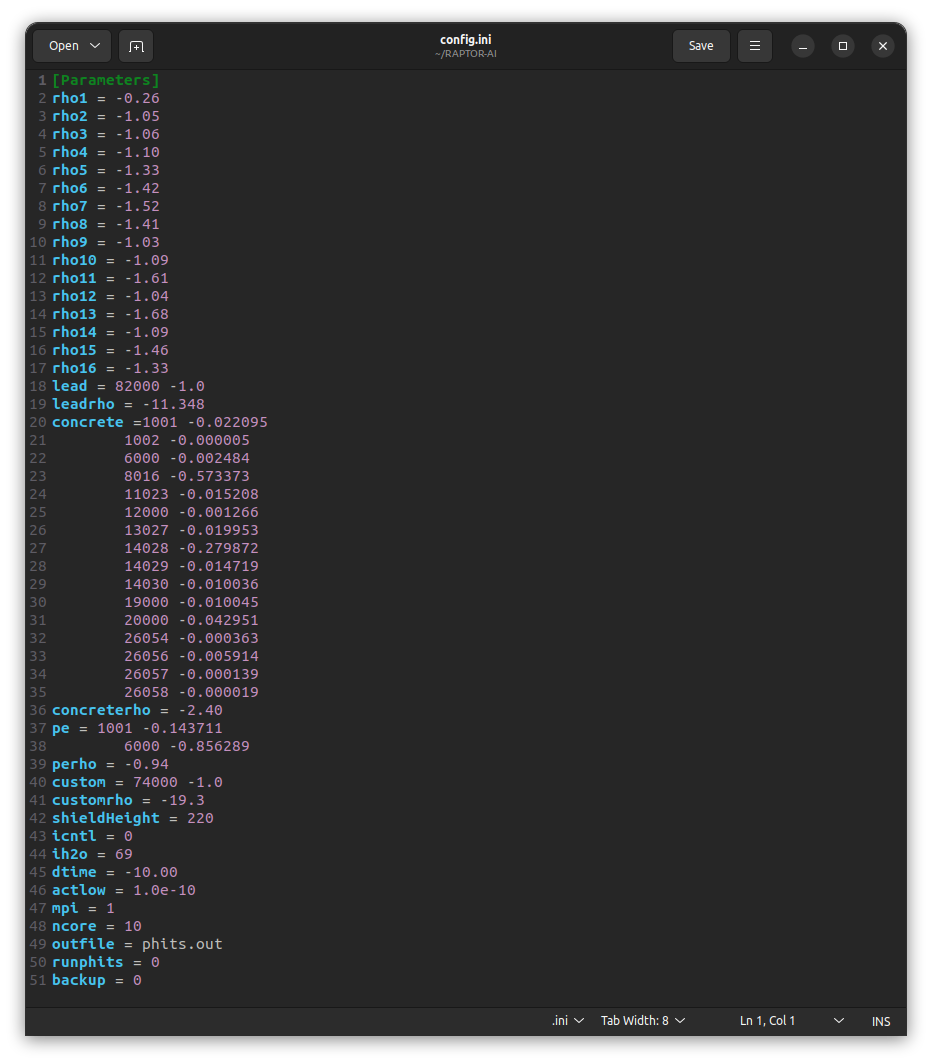This screenshot has width=932, height=1064.
Task: Change the Tab Width setting
Action: (643, 1021)
